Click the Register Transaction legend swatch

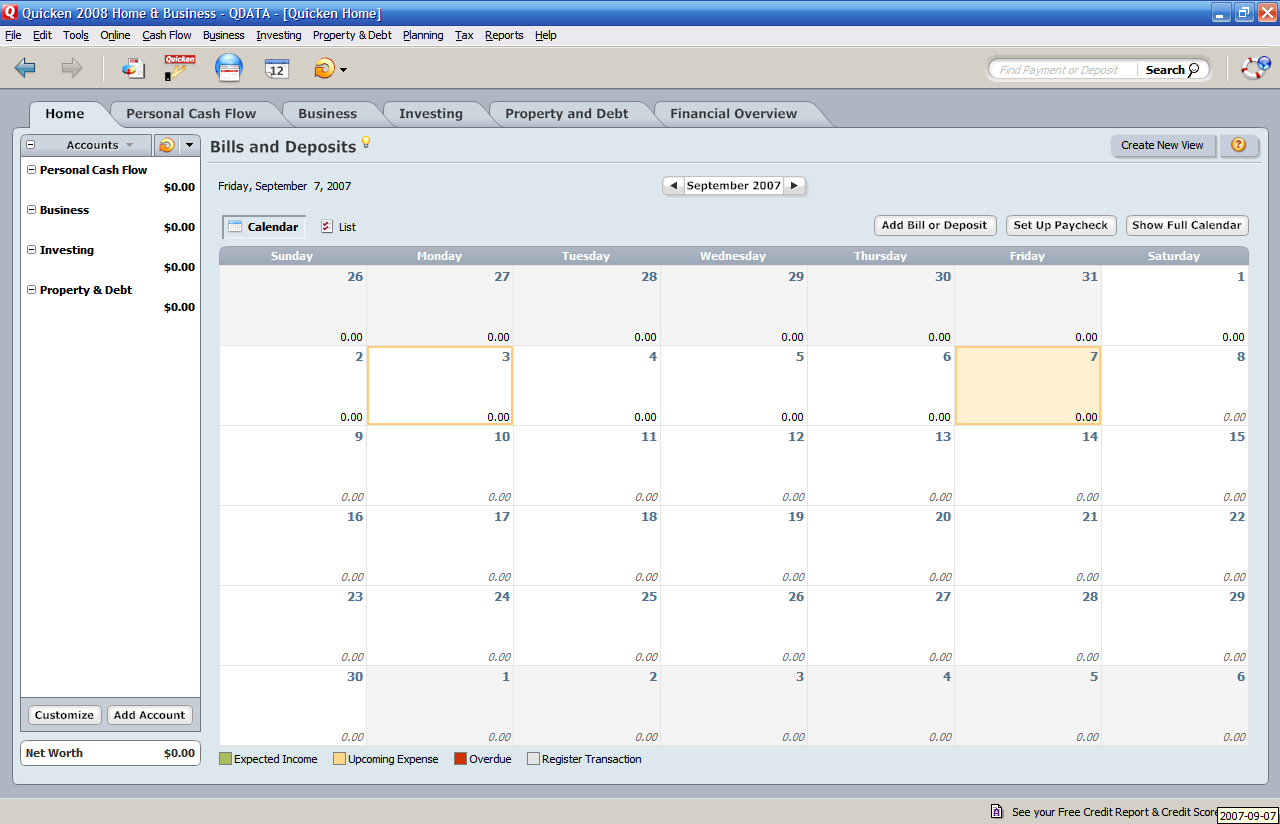[x=533, y=759]
